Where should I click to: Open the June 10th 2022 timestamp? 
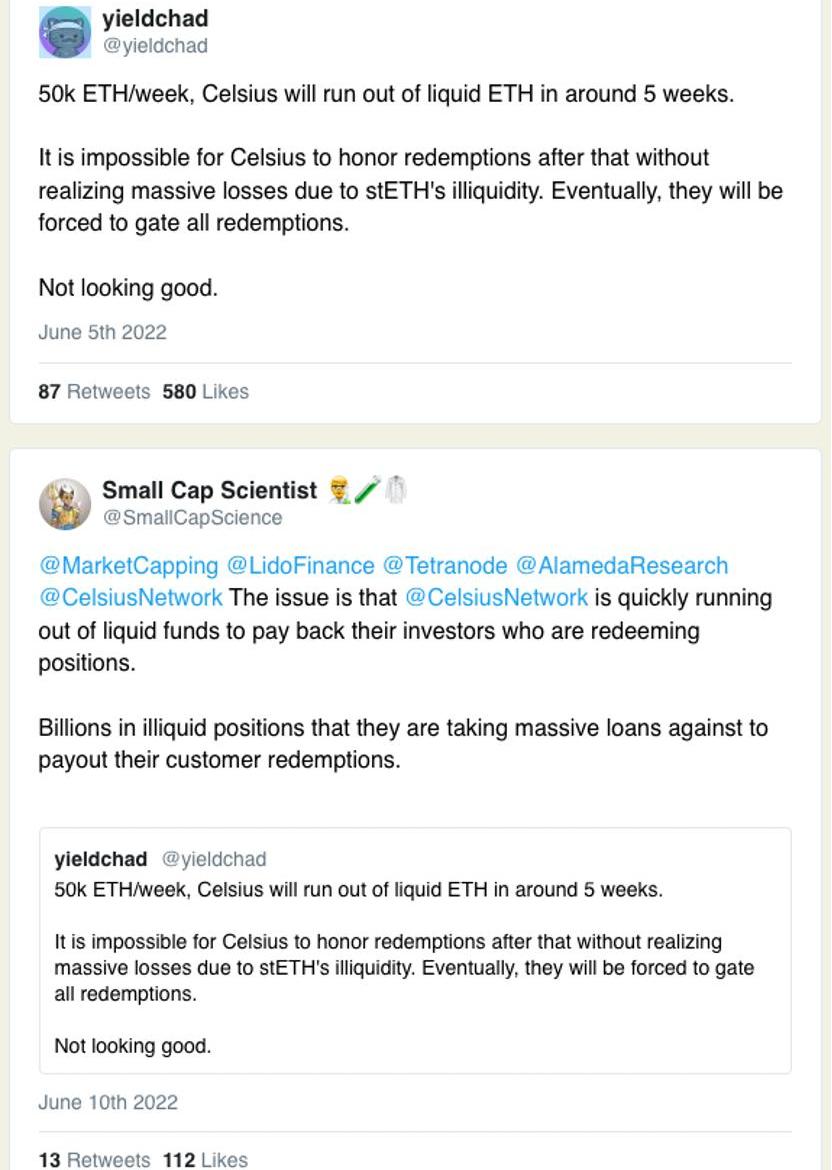point(108,1102)
